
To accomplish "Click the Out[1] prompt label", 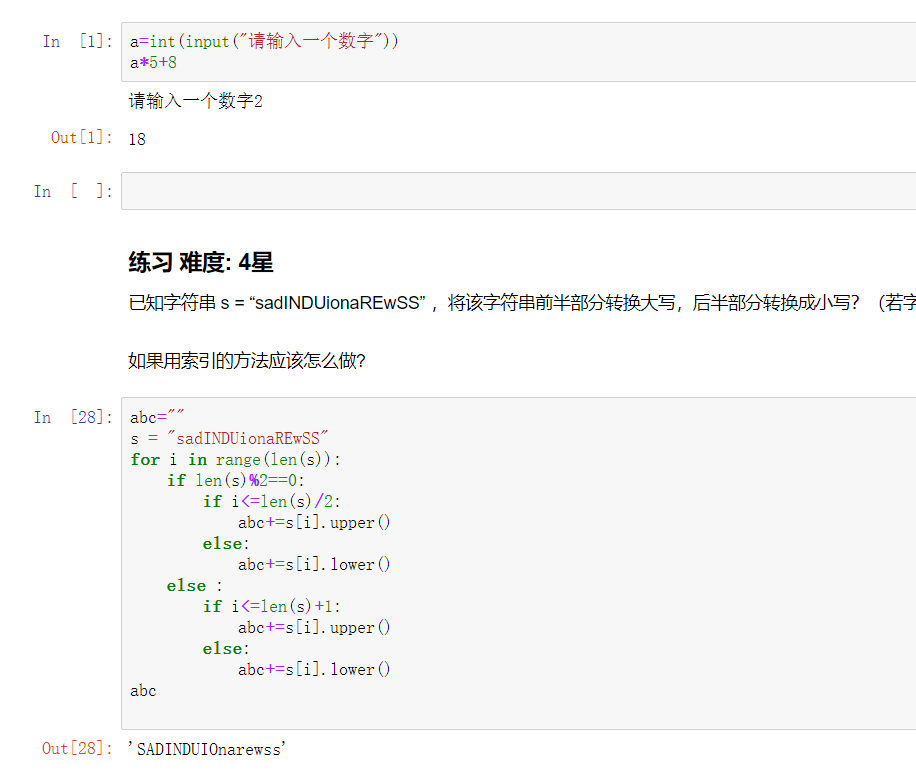I will (x=81, y=137).
